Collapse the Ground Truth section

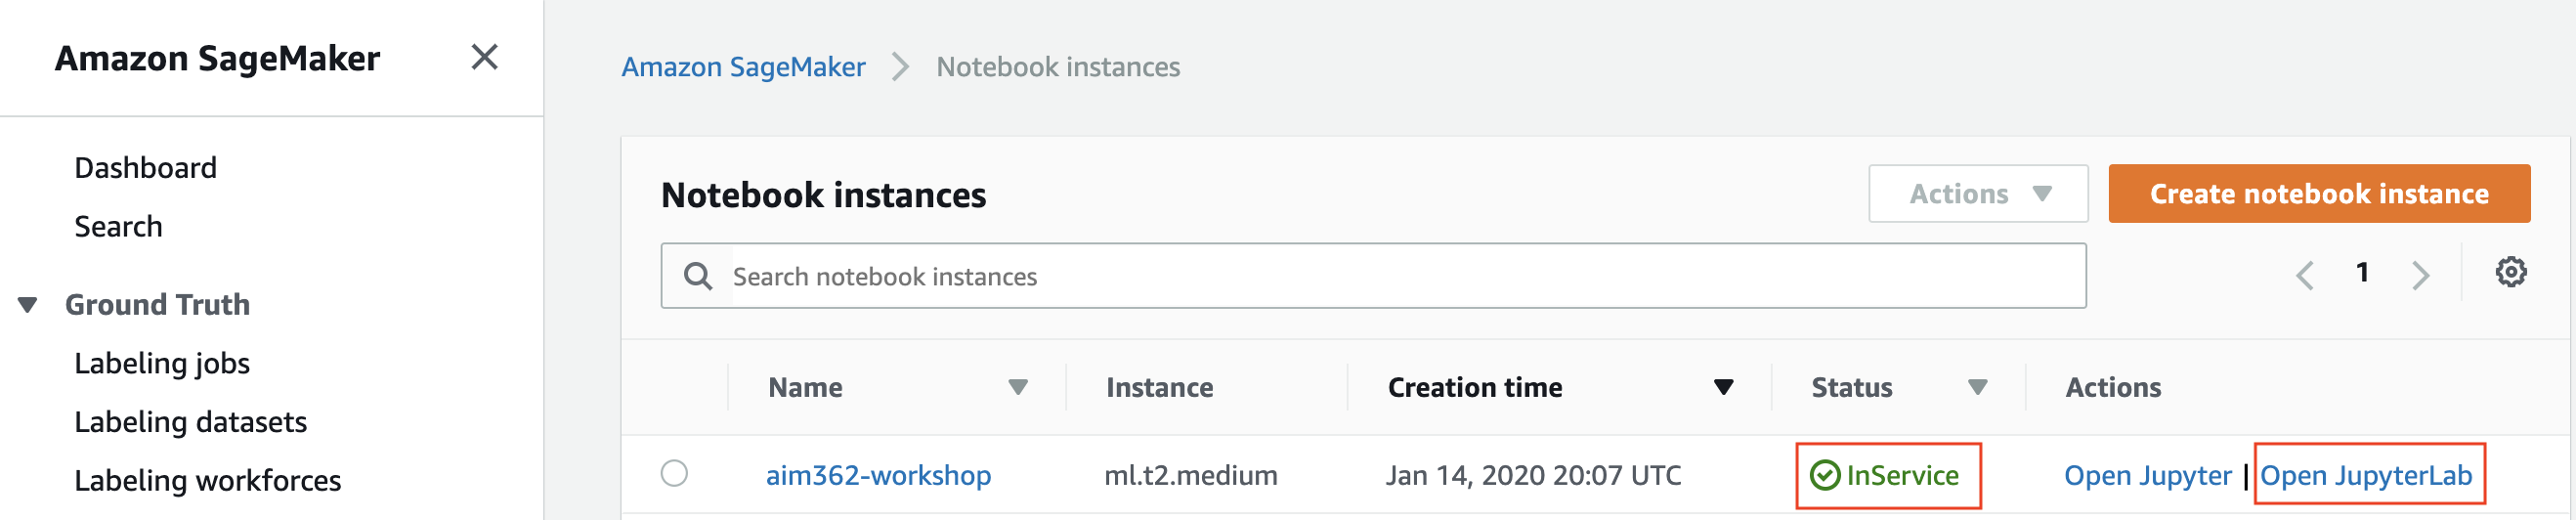pos(28,304)
